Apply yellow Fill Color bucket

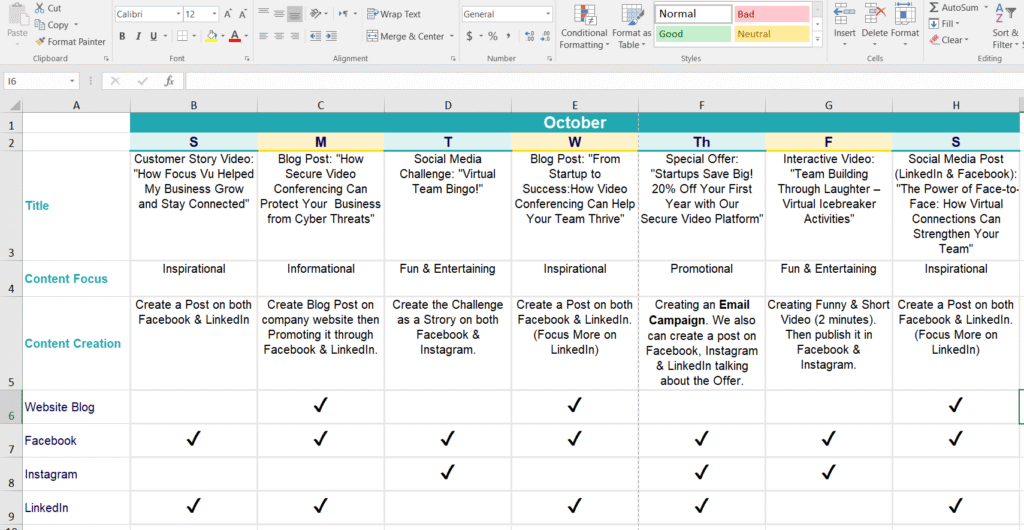click(212, 37)
